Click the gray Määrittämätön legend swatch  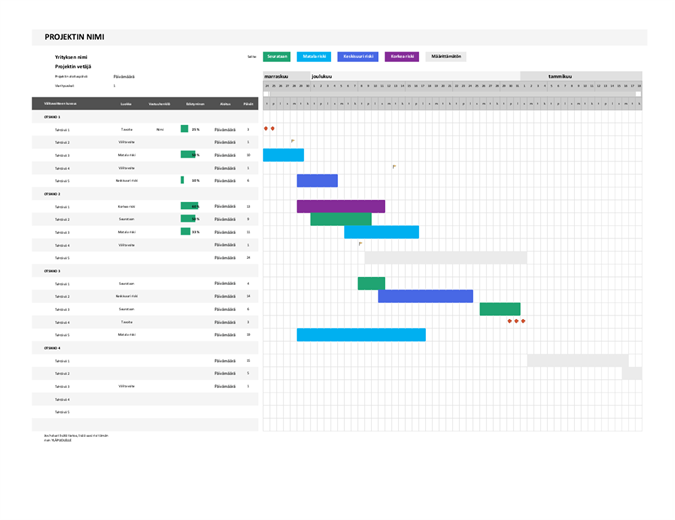446,56
